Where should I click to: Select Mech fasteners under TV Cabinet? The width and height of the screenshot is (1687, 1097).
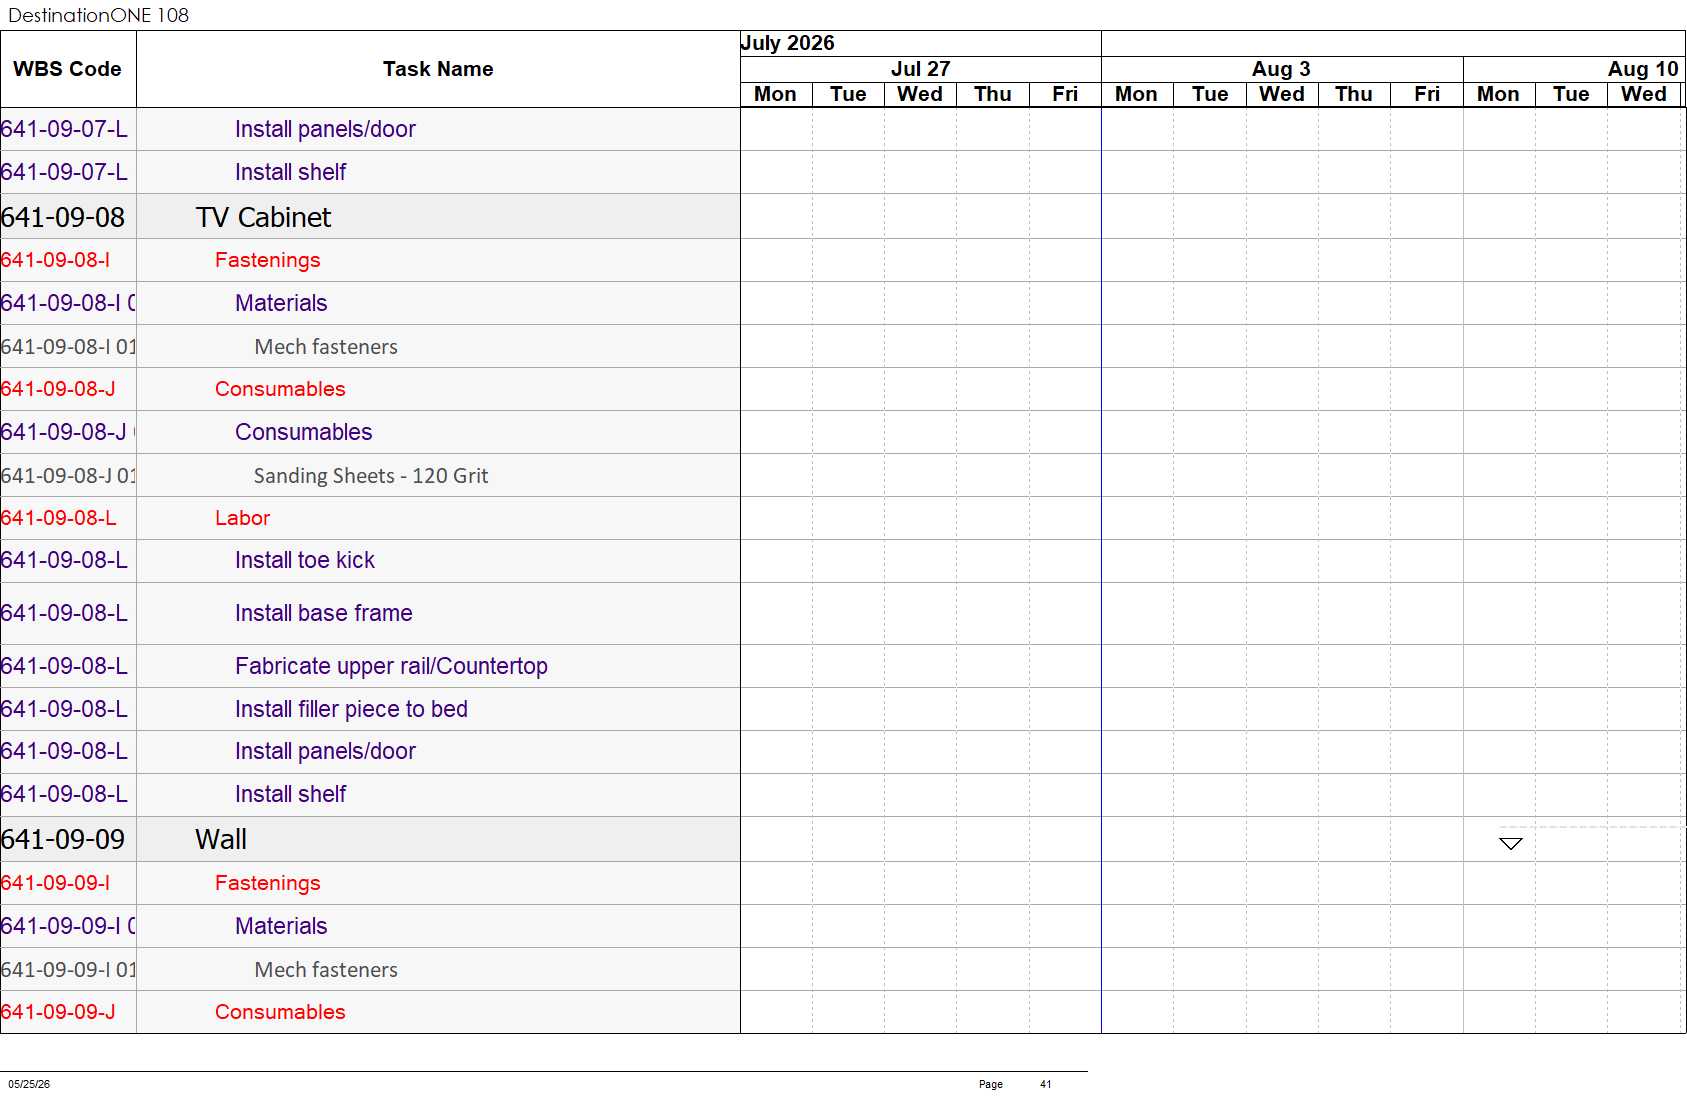326,347
